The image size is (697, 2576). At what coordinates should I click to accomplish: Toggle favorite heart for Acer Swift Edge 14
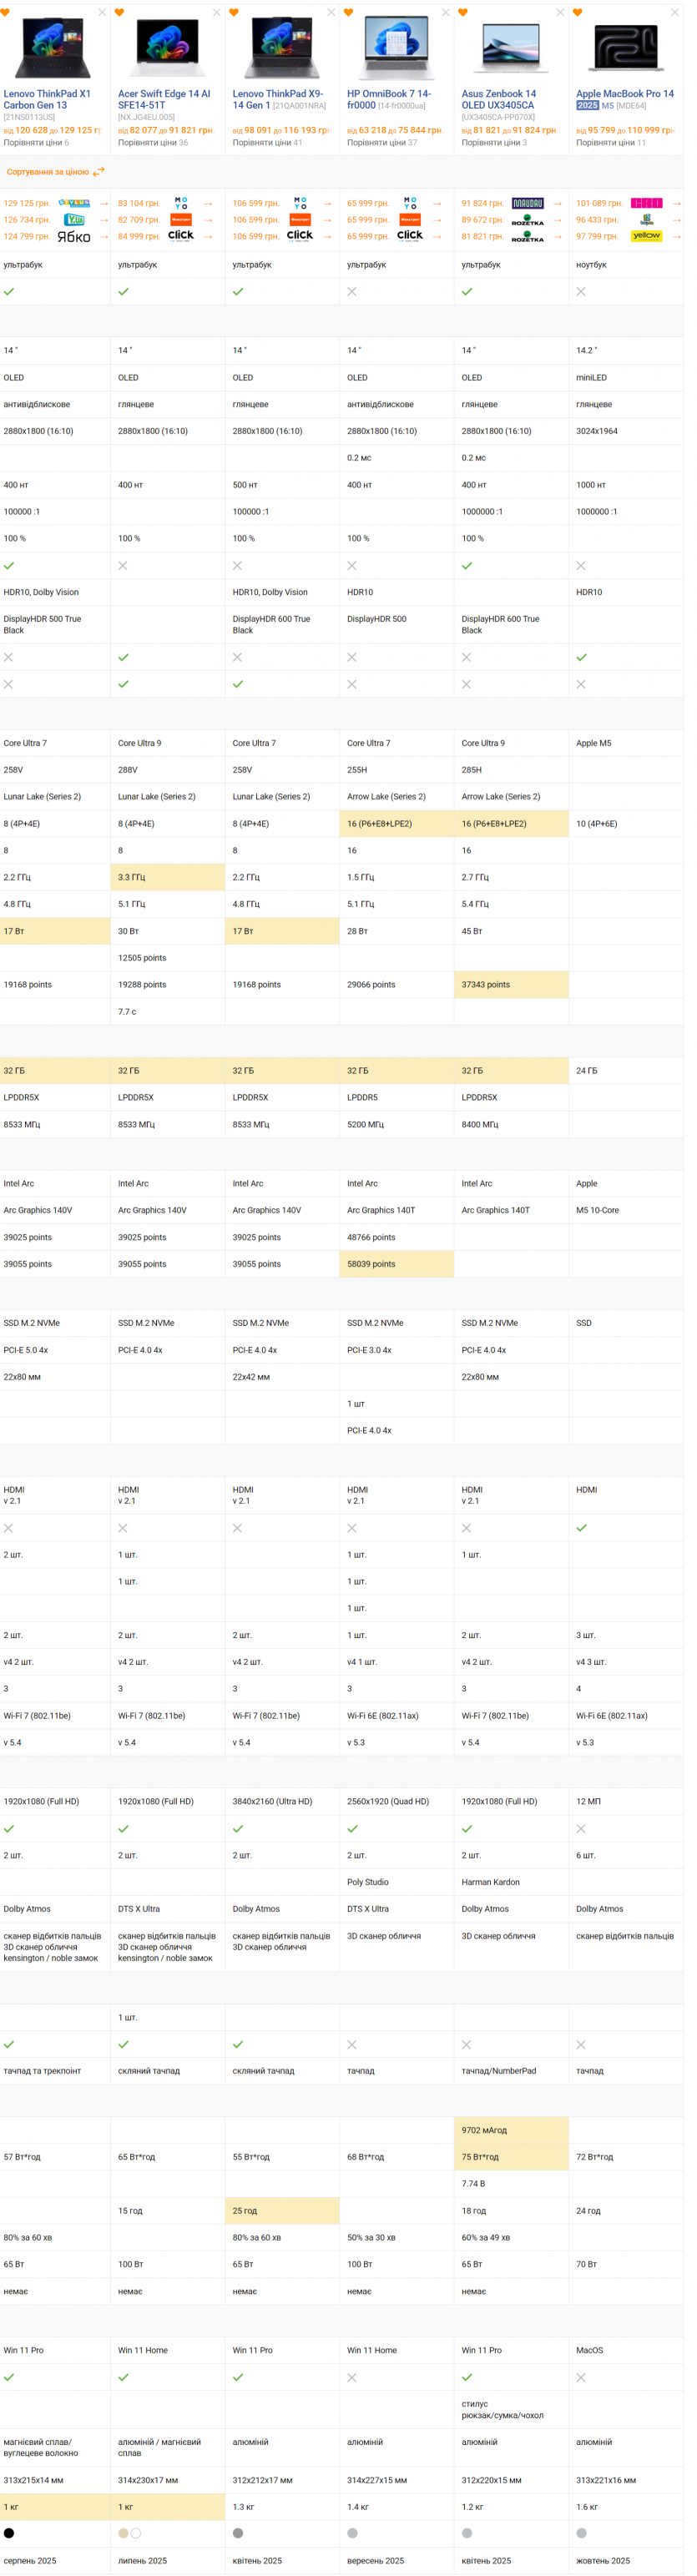tap(120, 13)
